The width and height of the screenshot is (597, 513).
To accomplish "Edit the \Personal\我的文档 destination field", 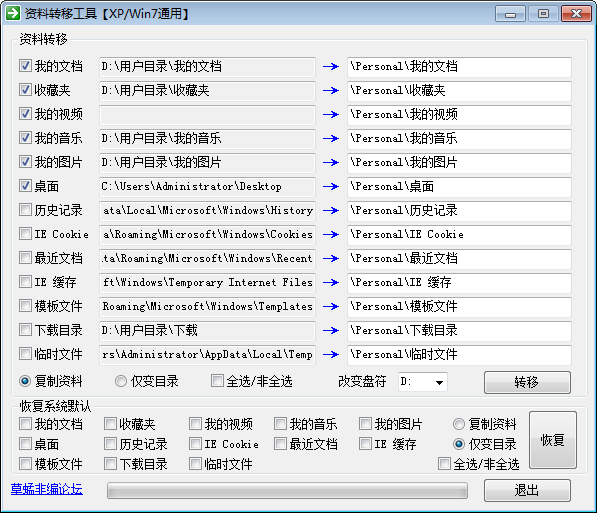I will [459, 67].
